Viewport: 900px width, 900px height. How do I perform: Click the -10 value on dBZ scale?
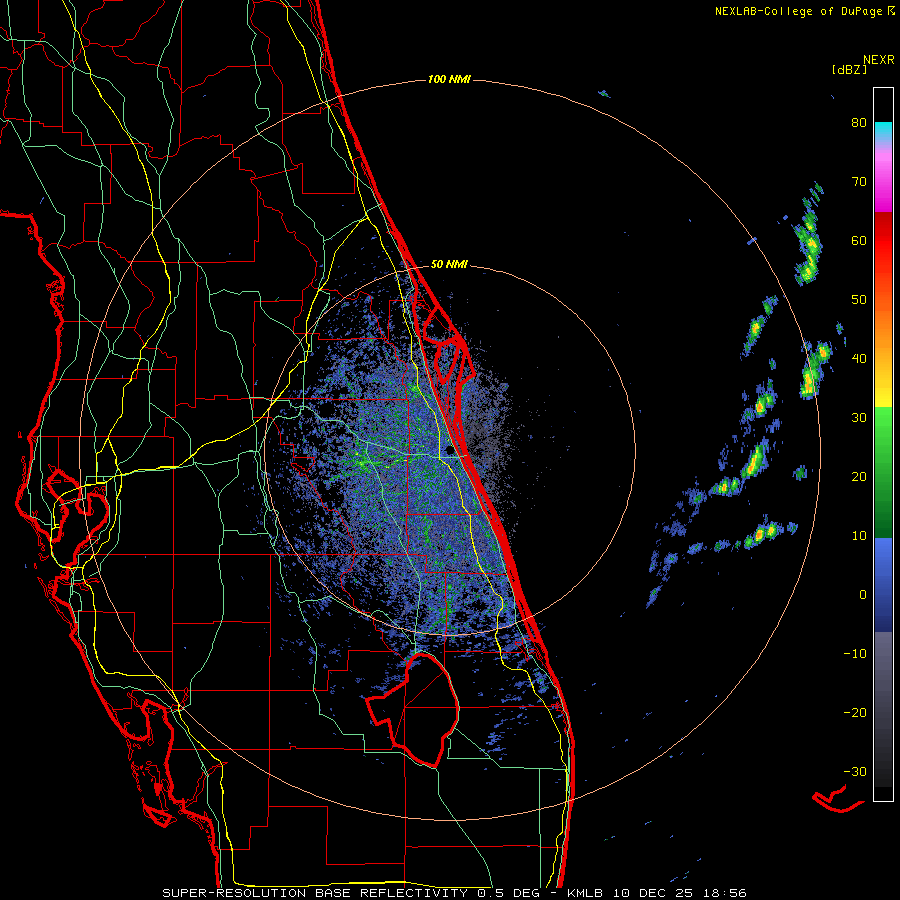click(855, 653)
